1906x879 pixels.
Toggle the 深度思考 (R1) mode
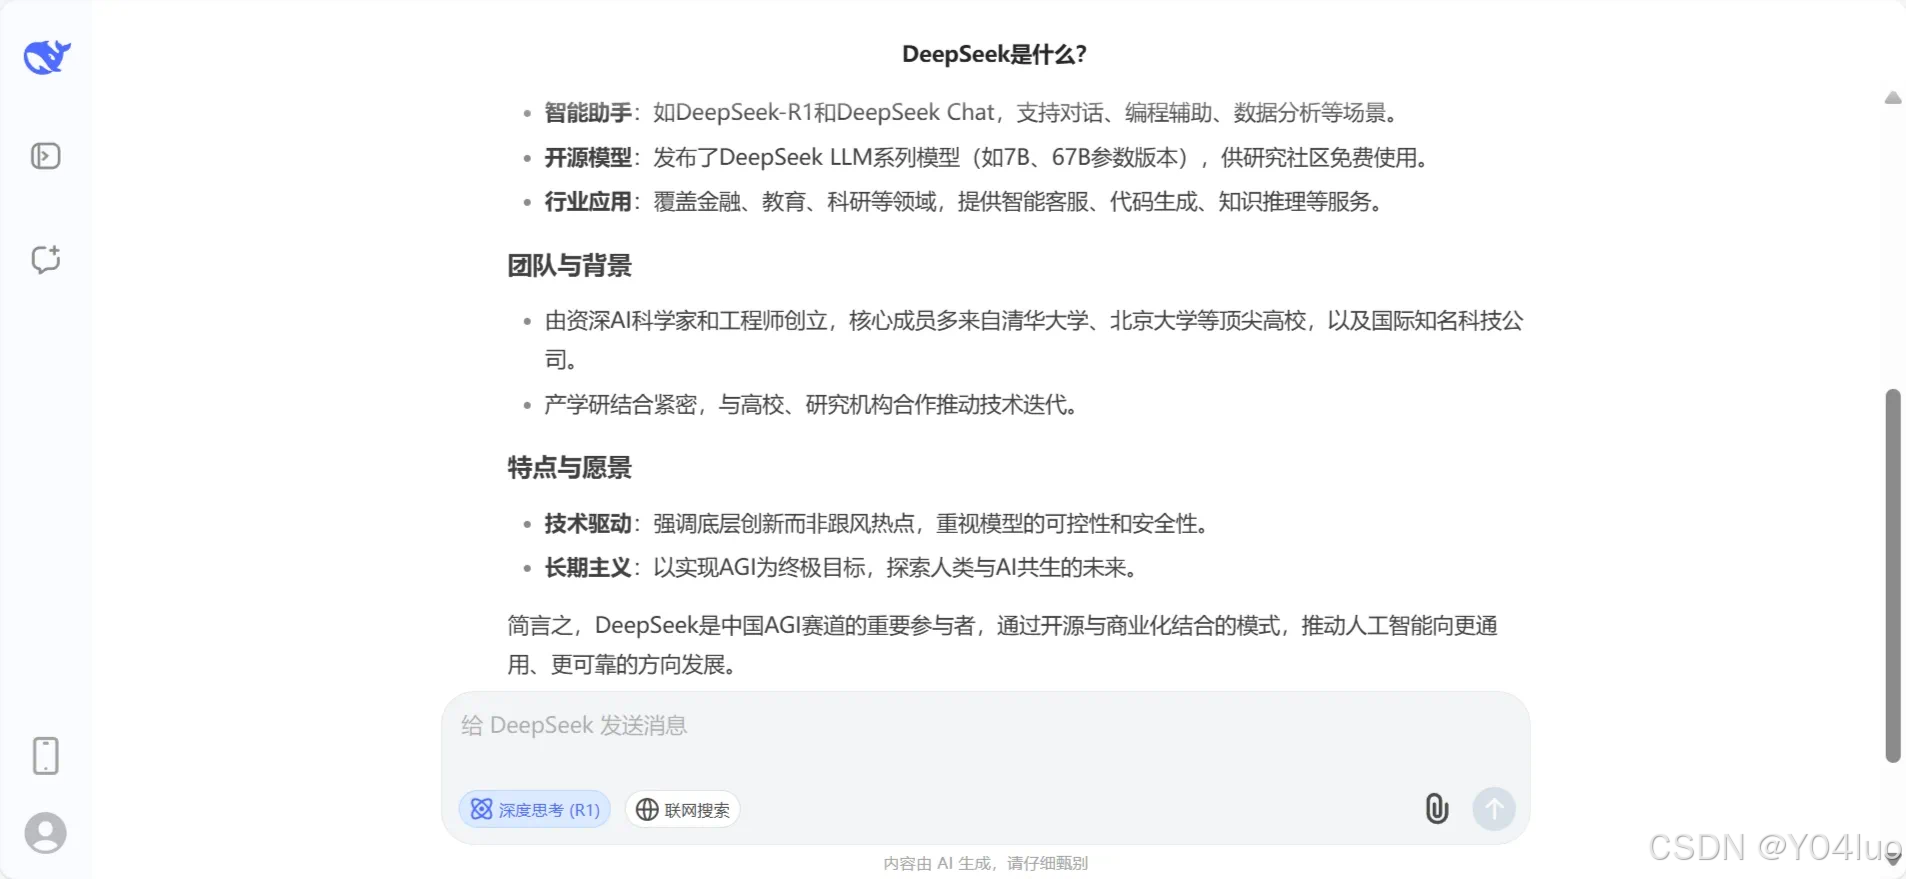click(535, 809)
